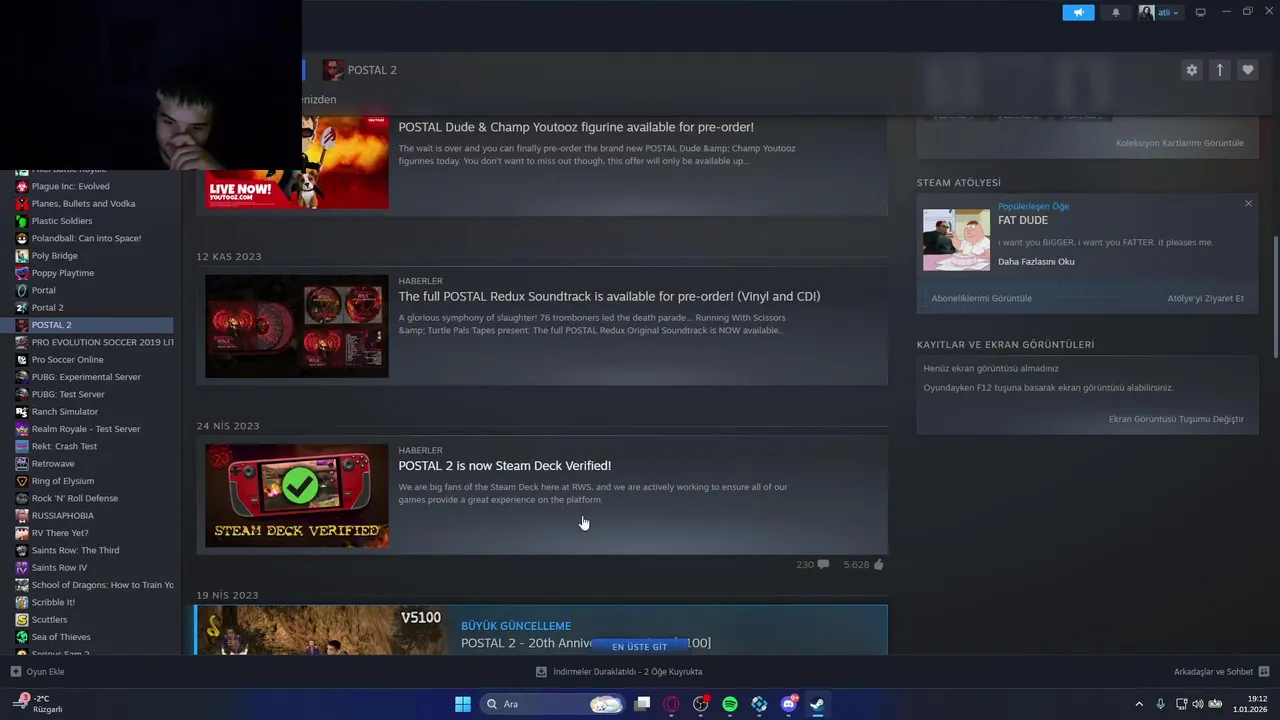Select Rekt: Crash Test entry

[x=64, y=446]
